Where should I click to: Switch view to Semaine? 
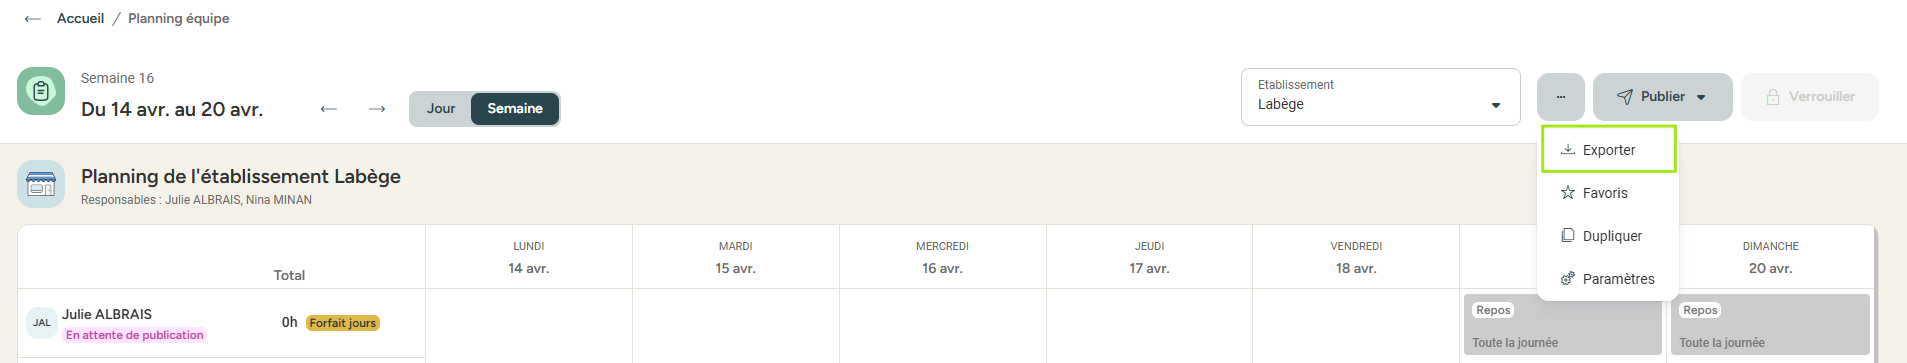515,109
